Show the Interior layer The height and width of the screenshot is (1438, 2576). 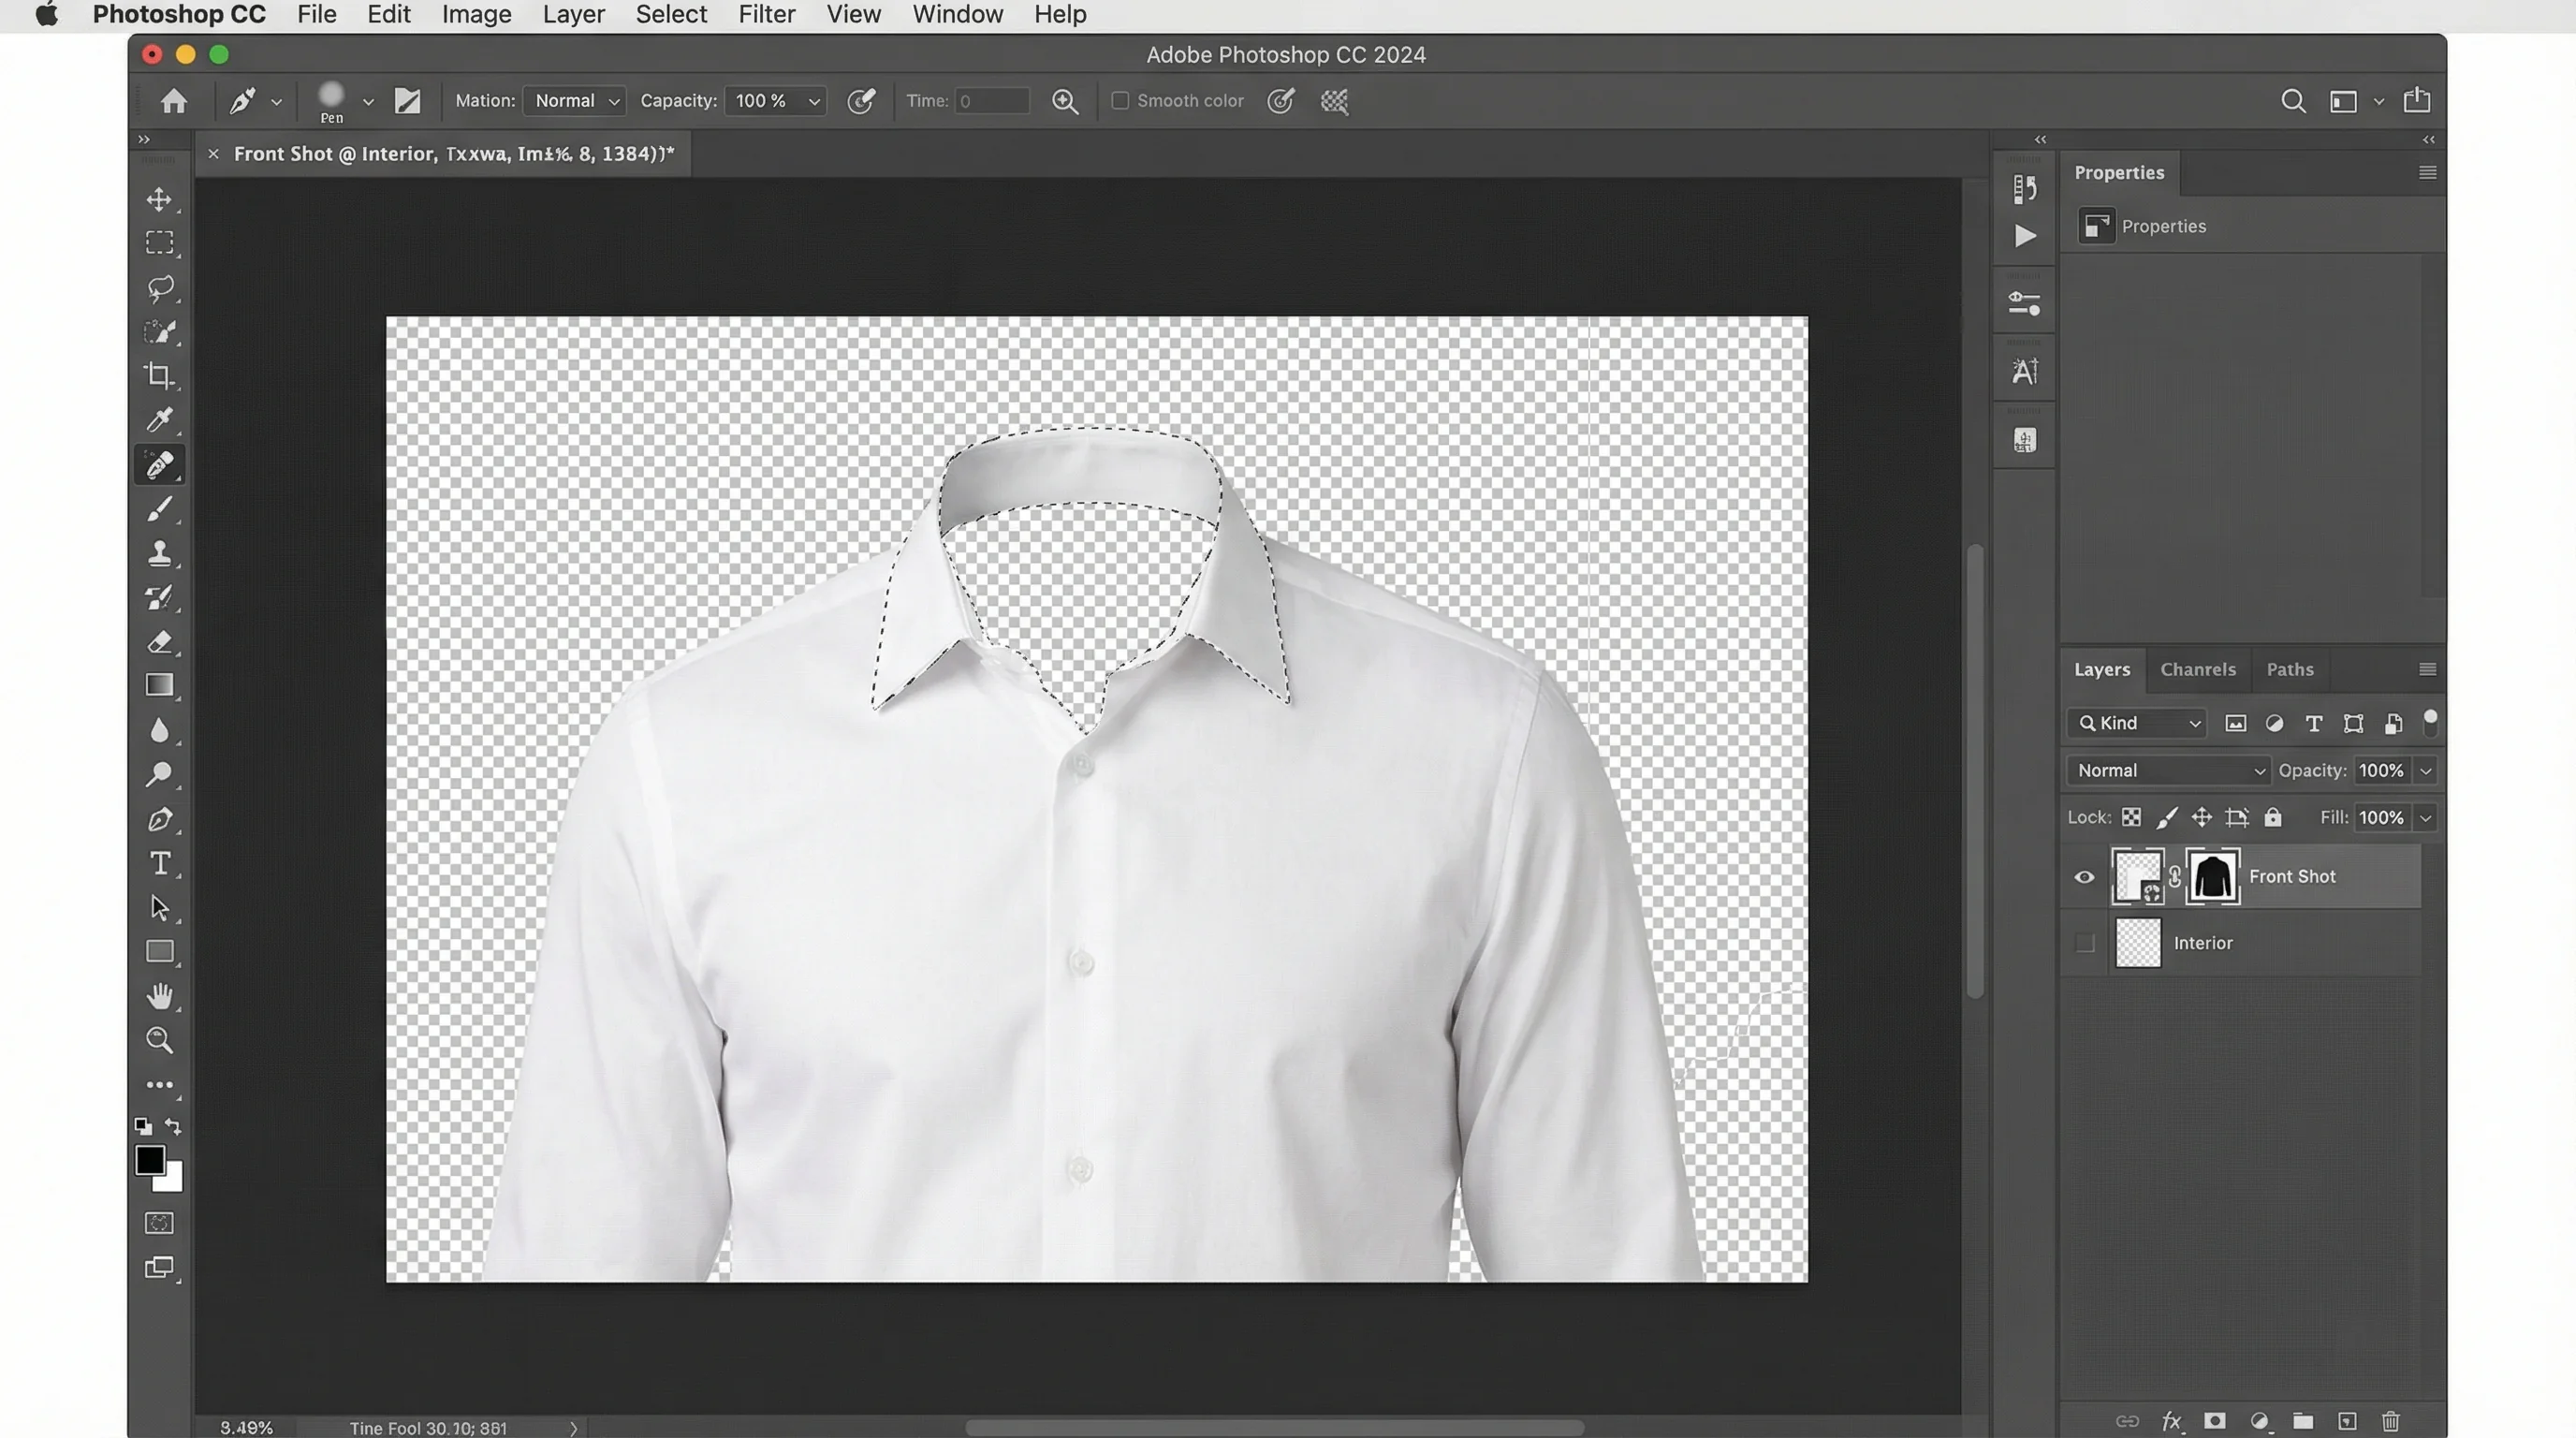(2085, 942)
